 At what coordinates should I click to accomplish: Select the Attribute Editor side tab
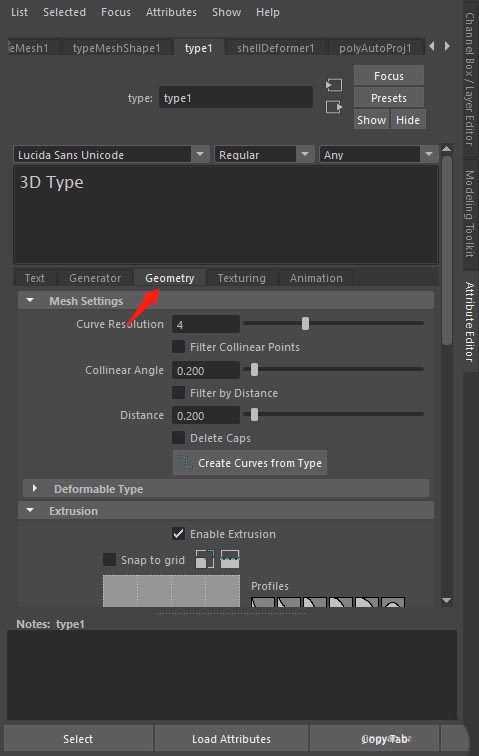(x=470, y=321)
